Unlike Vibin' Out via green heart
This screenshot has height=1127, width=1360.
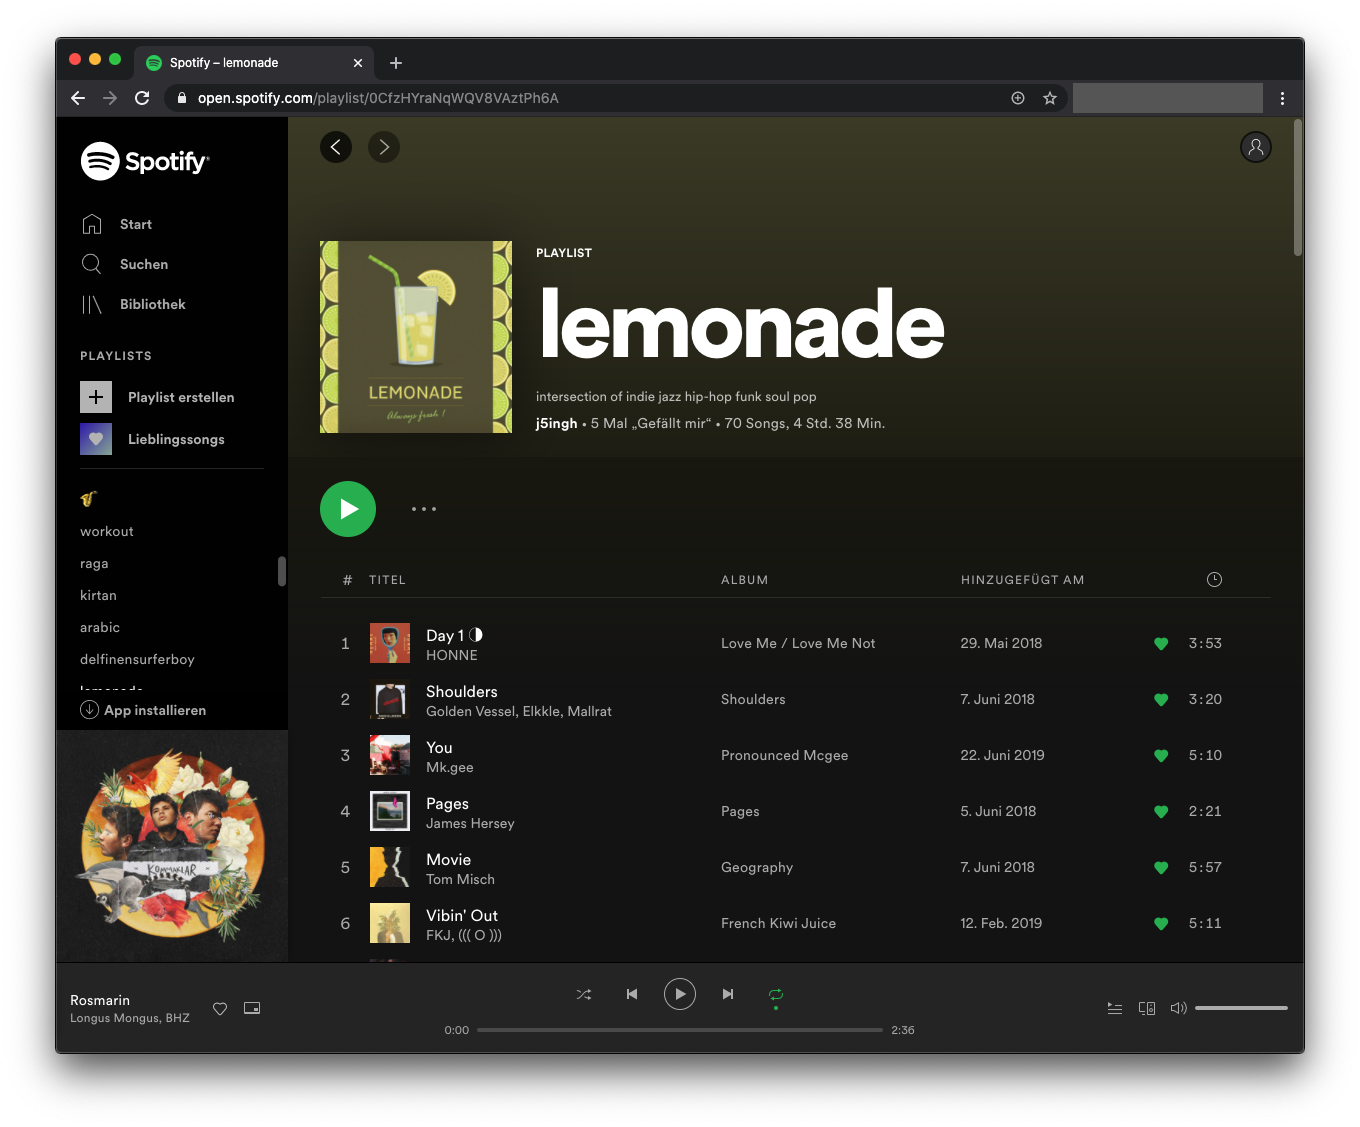1161,924
